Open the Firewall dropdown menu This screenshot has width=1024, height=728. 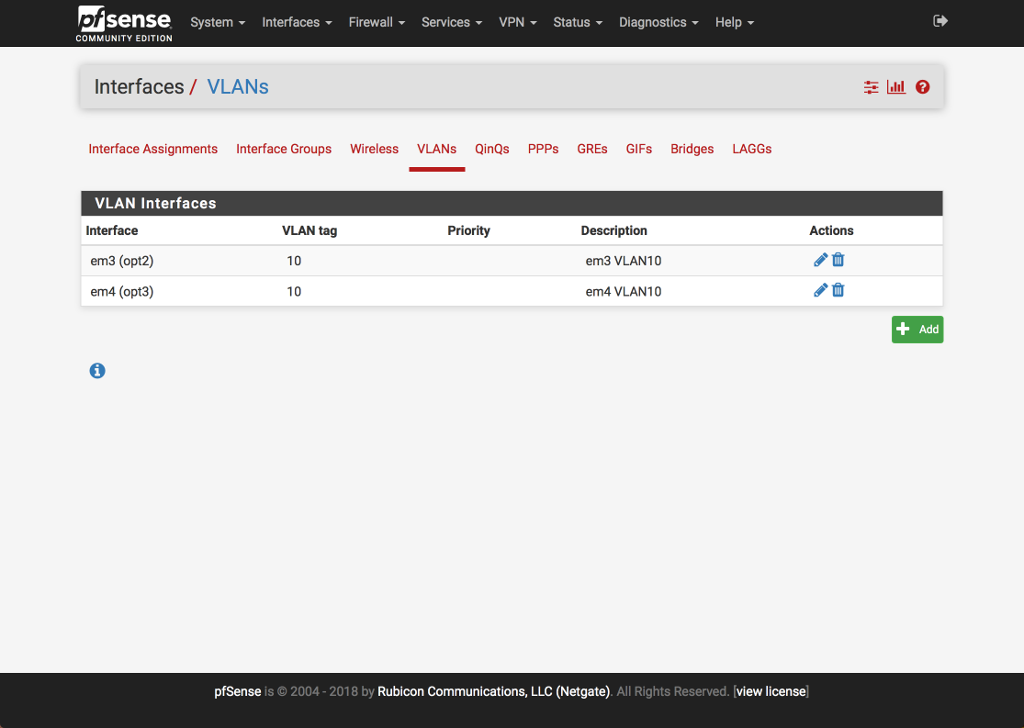376,22
